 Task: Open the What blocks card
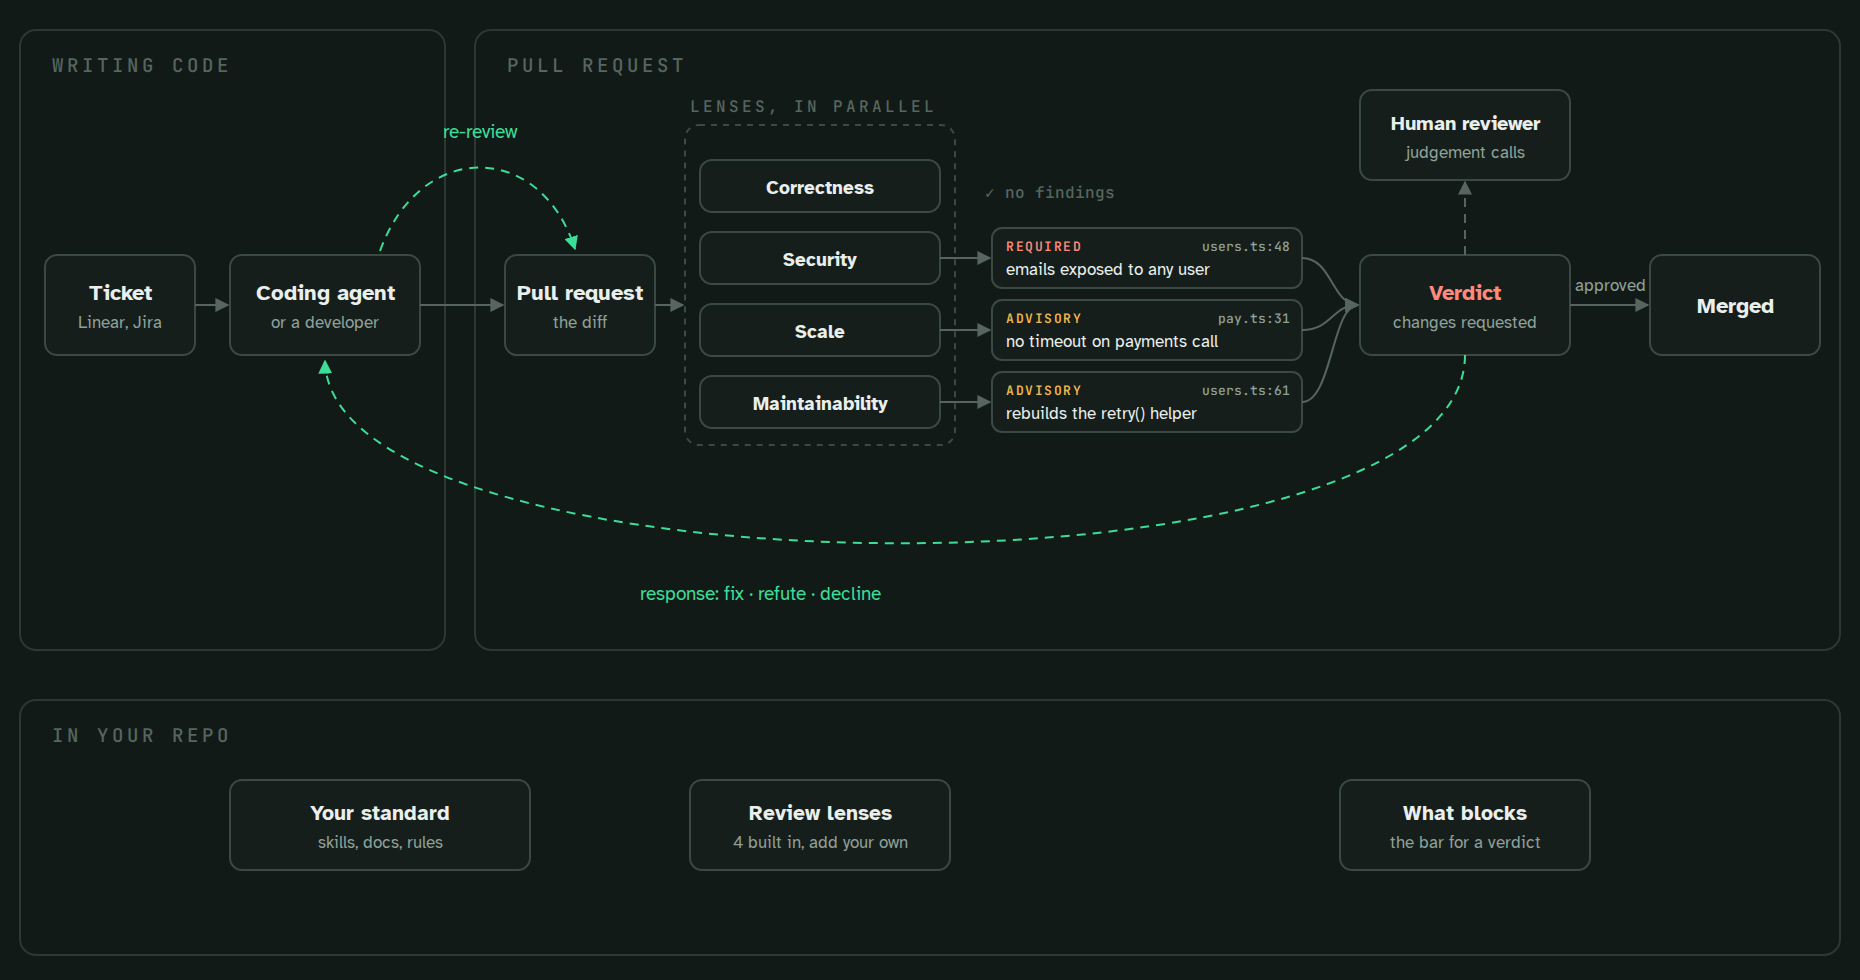click(x=1465, y=825)
